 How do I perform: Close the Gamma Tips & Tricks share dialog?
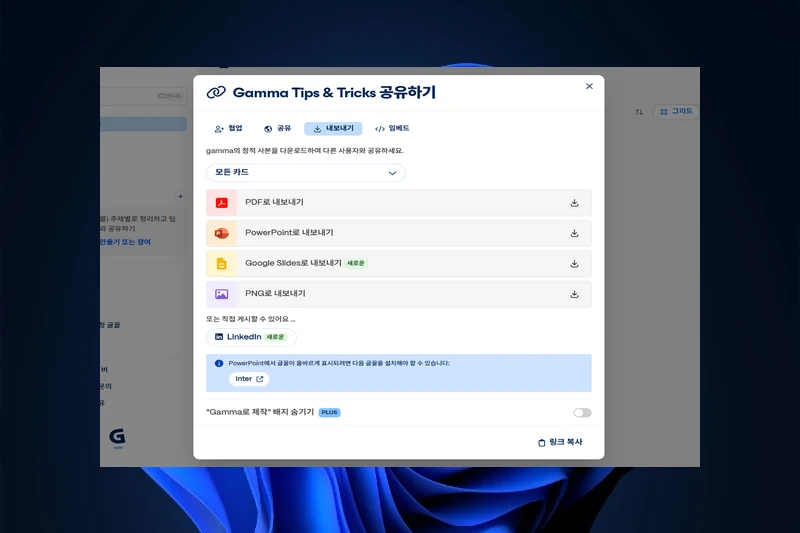589,86
